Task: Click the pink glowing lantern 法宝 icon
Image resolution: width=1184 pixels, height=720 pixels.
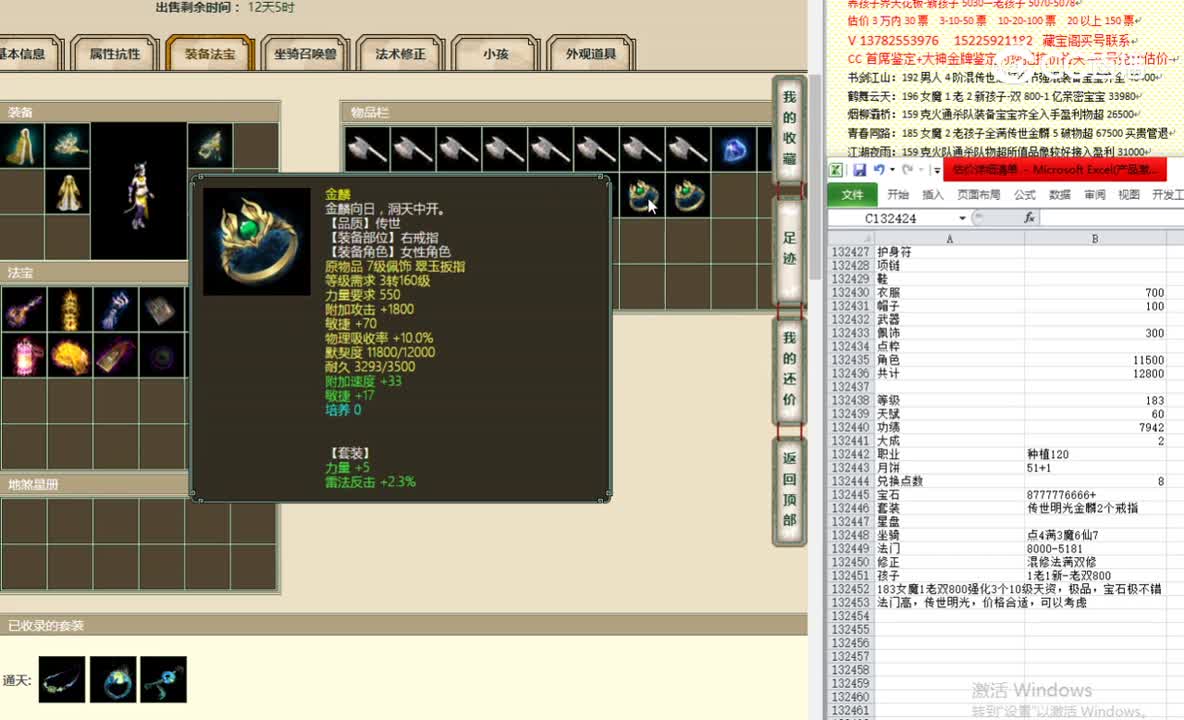Action: pos(23,355)
